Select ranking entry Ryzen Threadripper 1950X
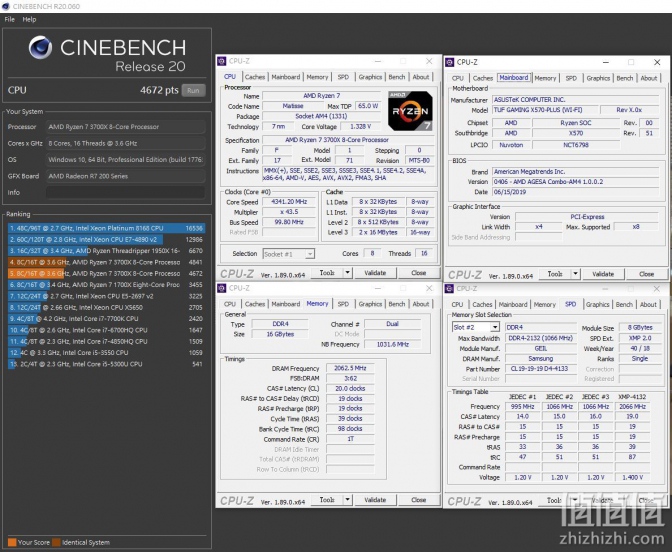This screenshot has height=552, width=672. point(106,251)
